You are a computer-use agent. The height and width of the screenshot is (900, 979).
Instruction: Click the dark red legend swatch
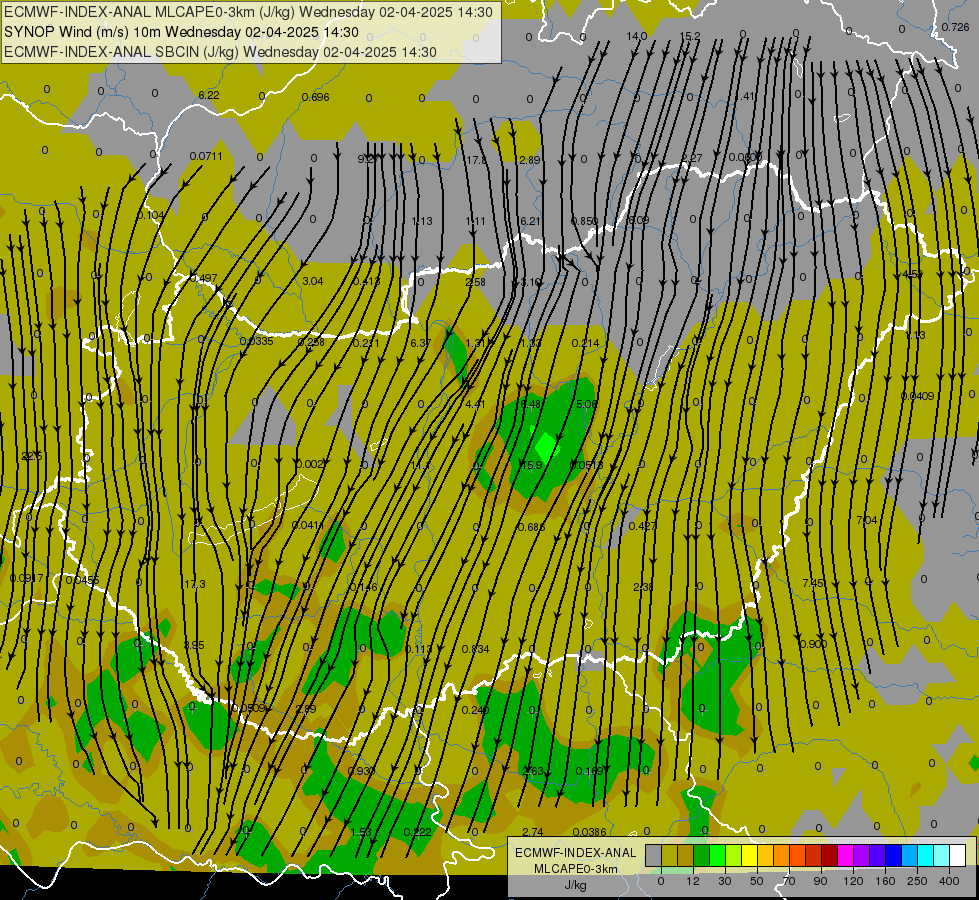pyautogui.click(x=829, y=855)
